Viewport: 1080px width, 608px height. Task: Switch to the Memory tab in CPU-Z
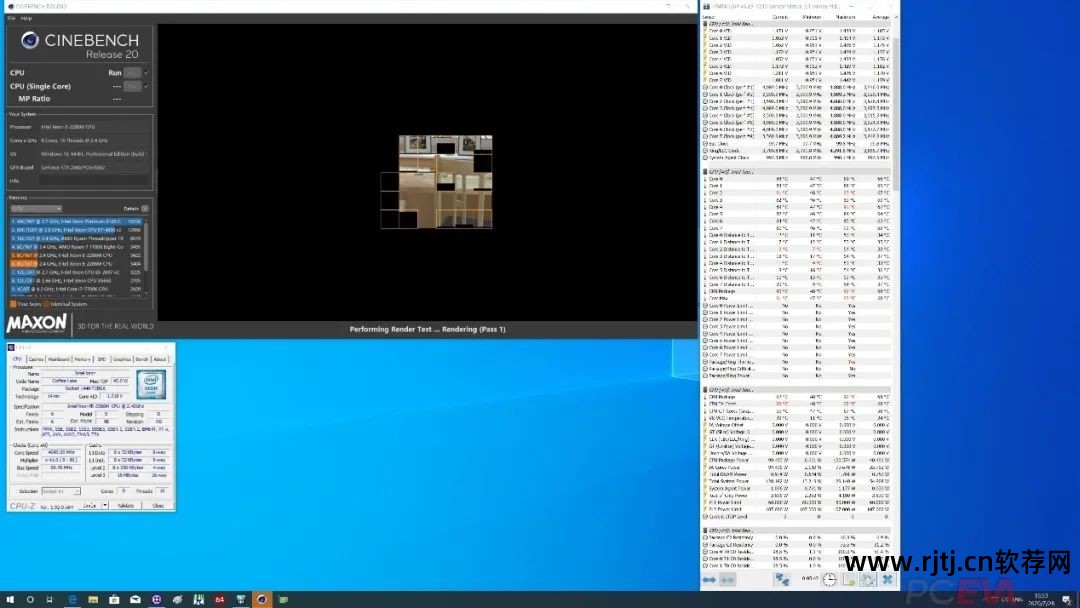83,359
